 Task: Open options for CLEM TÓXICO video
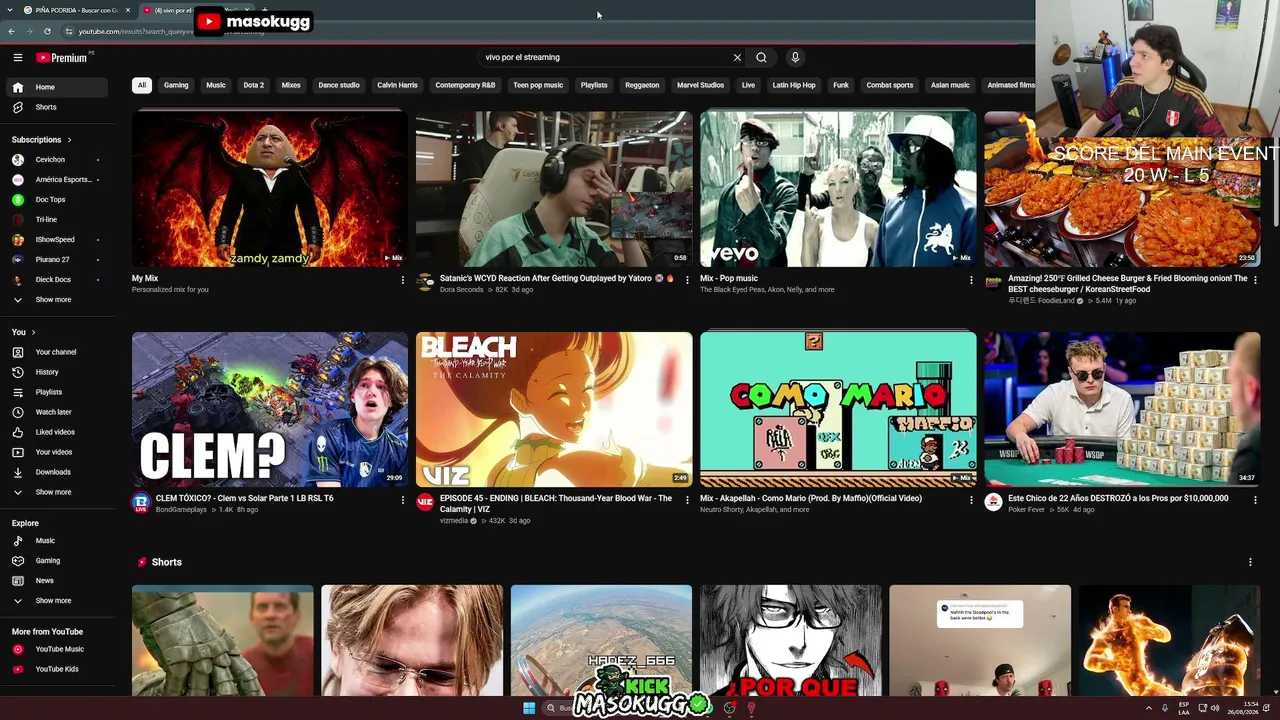403,500
